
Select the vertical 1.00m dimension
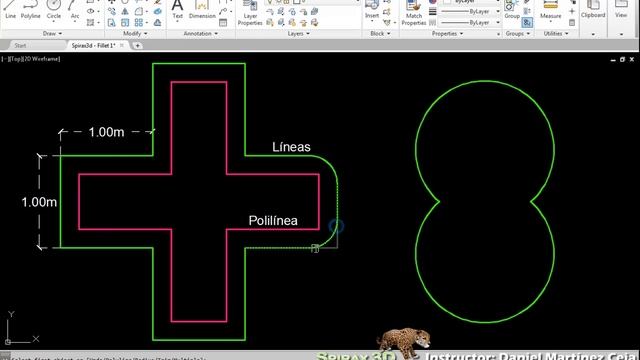click(39, 202)
